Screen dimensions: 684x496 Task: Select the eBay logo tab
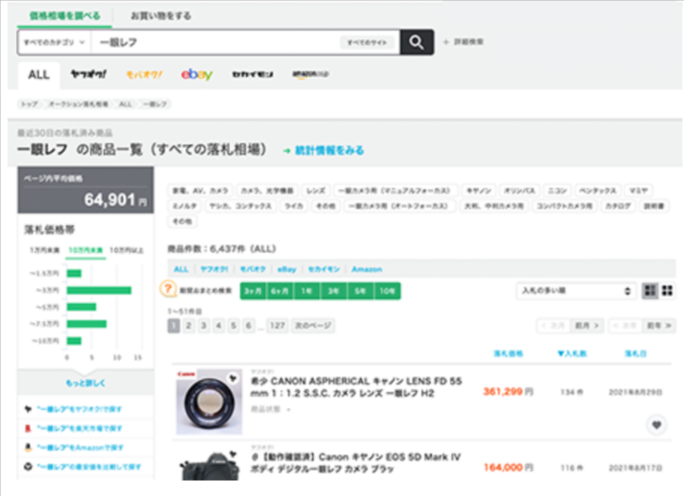[x=196, y=74]
